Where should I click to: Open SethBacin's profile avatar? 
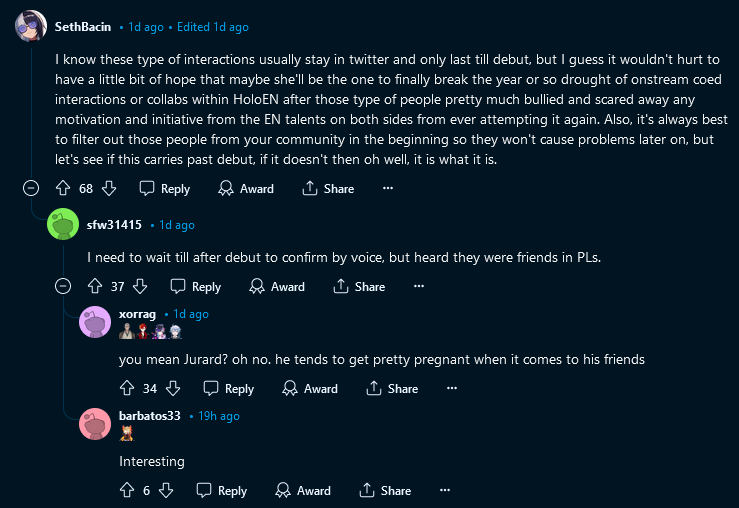coord(31,27)
